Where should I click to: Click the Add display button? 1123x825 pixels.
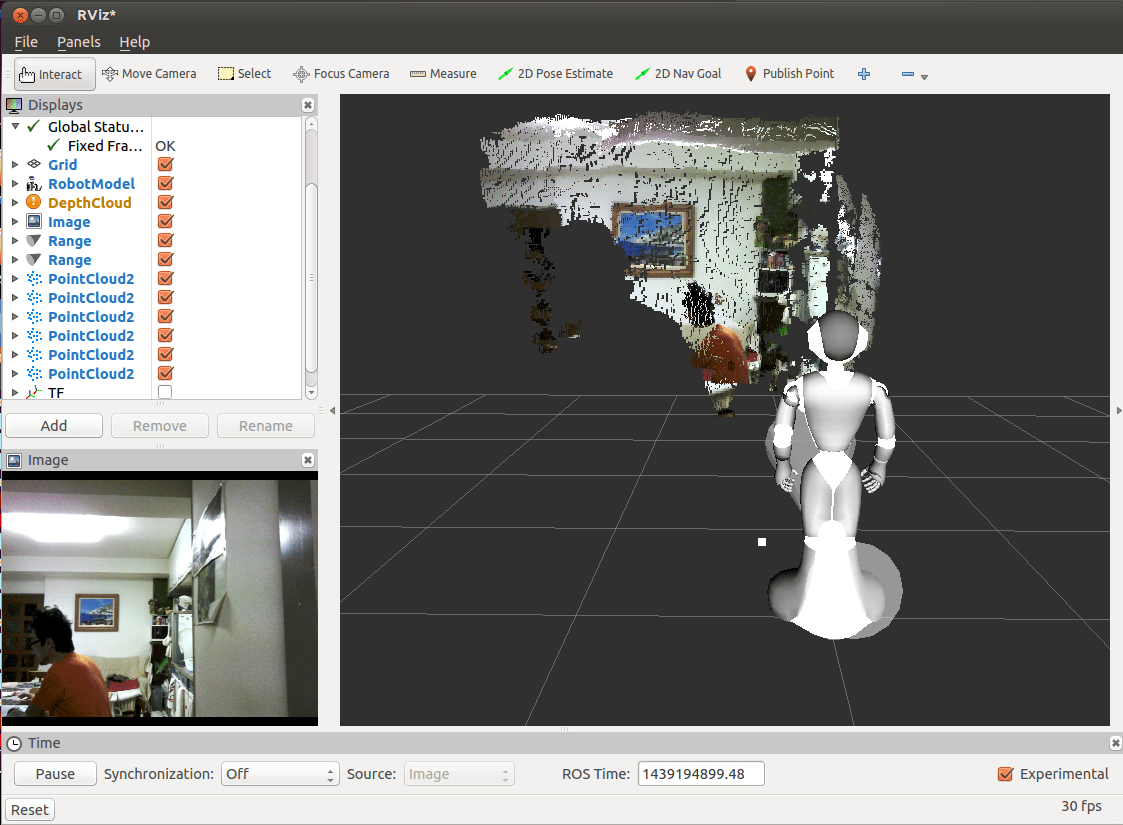(x=54, y=426)
